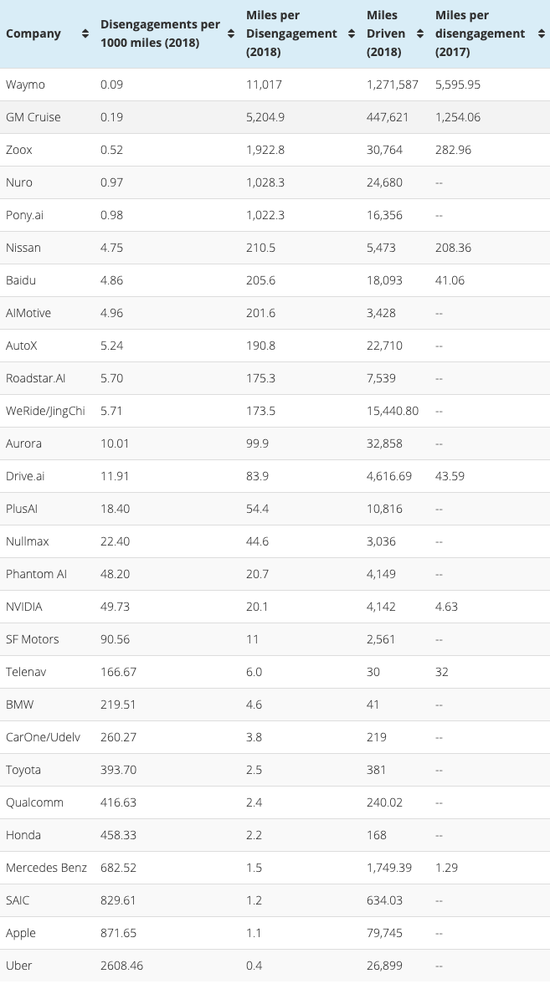Select the Uber row name

(x=19, y=966)
